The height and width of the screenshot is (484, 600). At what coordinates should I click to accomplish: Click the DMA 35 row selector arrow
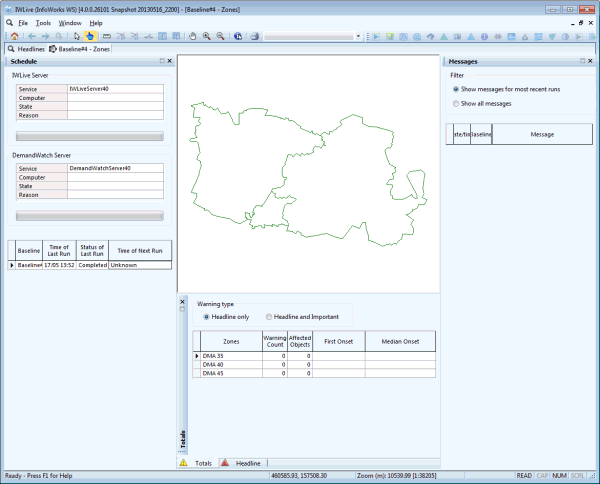tap(197, 356)
